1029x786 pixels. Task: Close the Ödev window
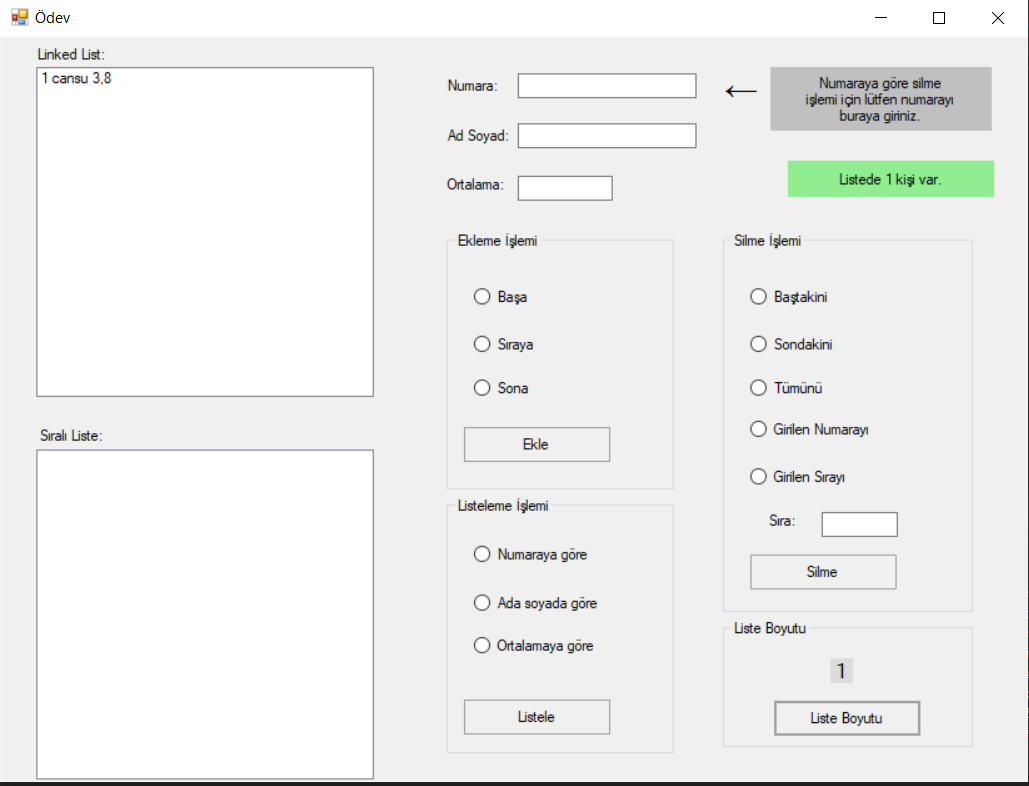pyautogui.click(x=998, y=18)
